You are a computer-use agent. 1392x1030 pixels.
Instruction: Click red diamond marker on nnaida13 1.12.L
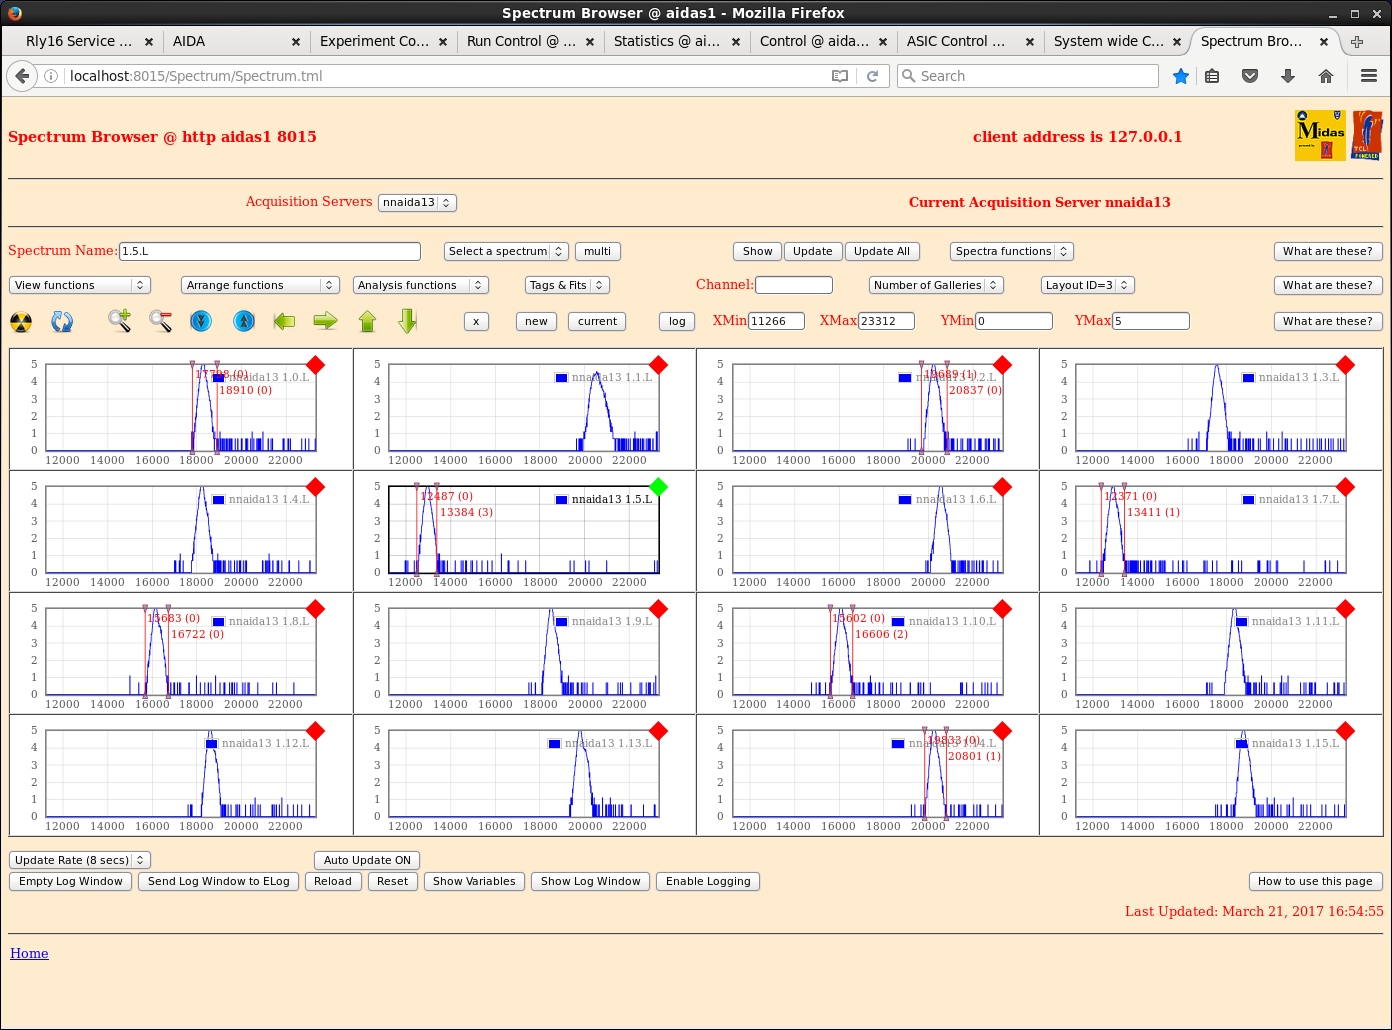315,731
